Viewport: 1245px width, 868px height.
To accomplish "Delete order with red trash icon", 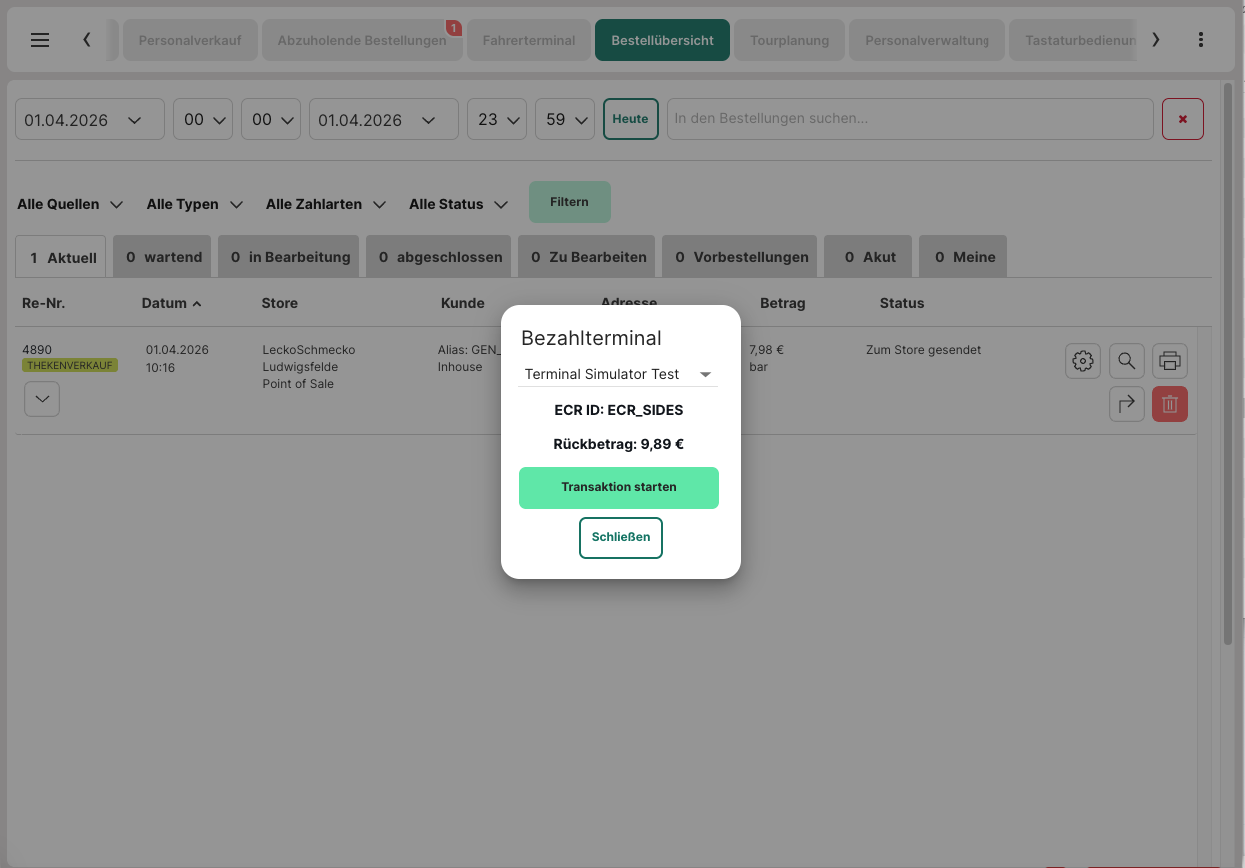I will tap(1170, 404).
